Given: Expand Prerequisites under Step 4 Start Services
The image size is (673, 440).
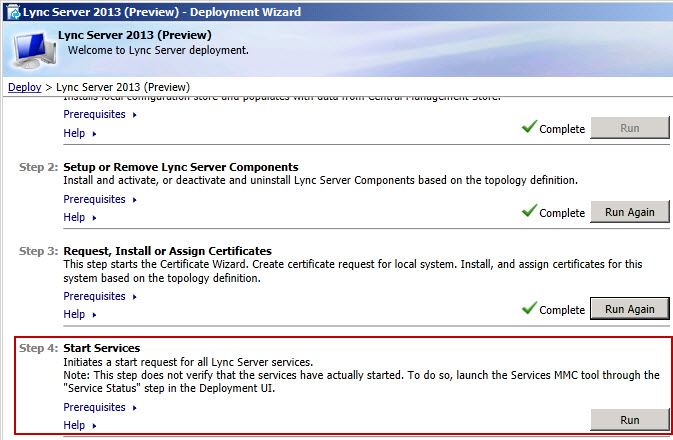Looking at the screenshot, I should [95, 407].
